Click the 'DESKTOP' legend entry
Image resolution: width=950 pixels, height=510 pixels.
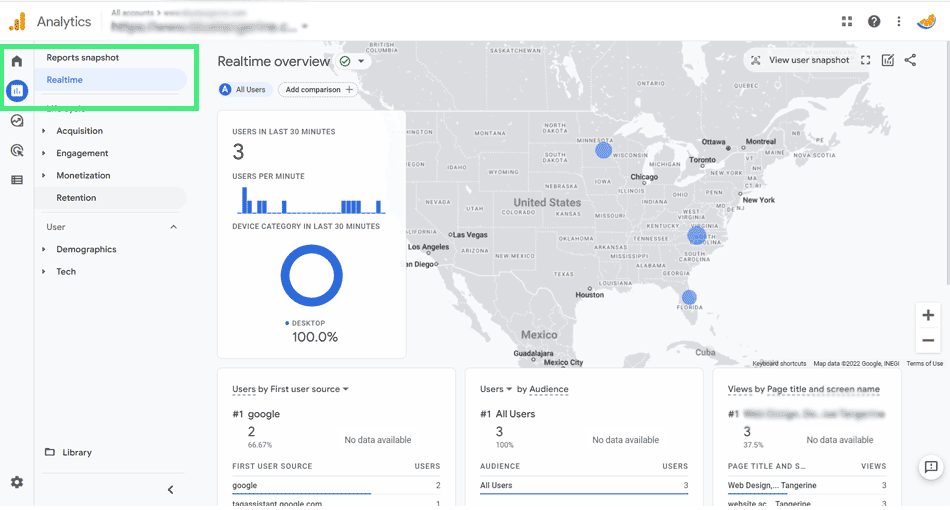coord(305,323)
